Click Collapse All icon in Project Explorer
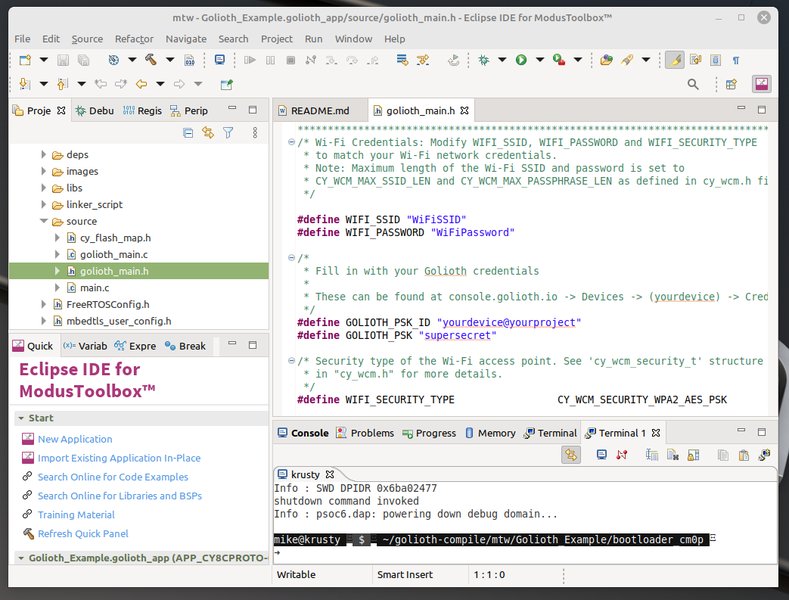The height and width of the screenshot is (600, 789). (188, 133)
